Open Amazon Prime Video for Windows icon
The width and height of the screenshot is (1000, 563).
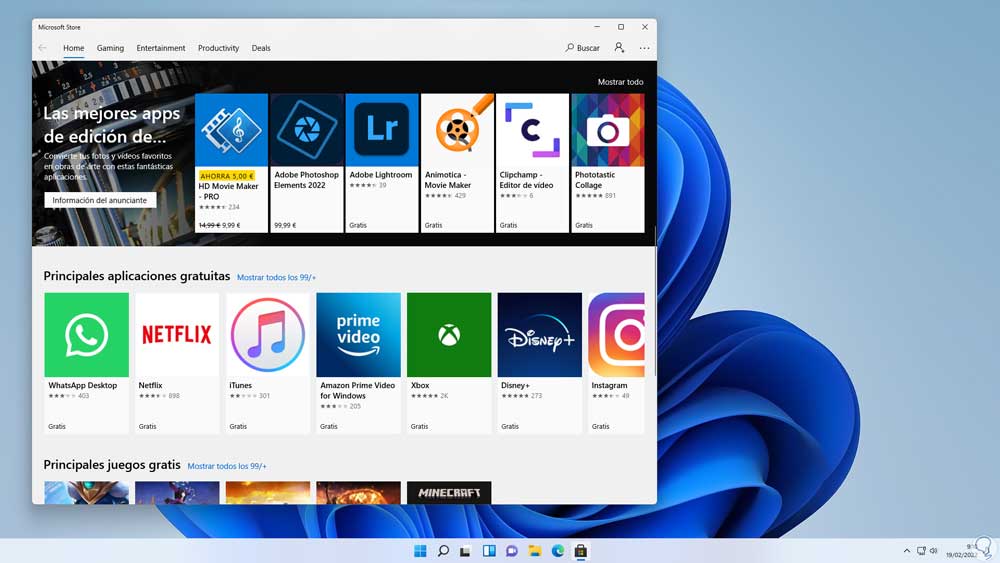click(x=358, y=335)
